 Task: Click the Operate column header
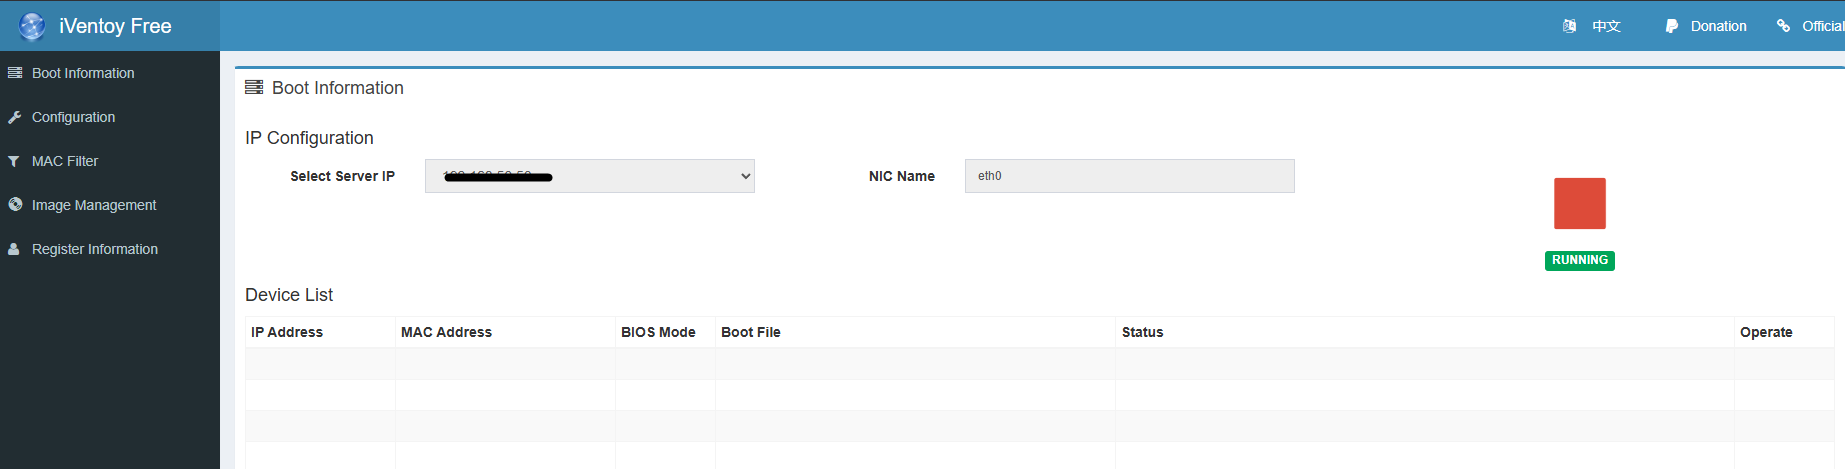(1765, 332)
